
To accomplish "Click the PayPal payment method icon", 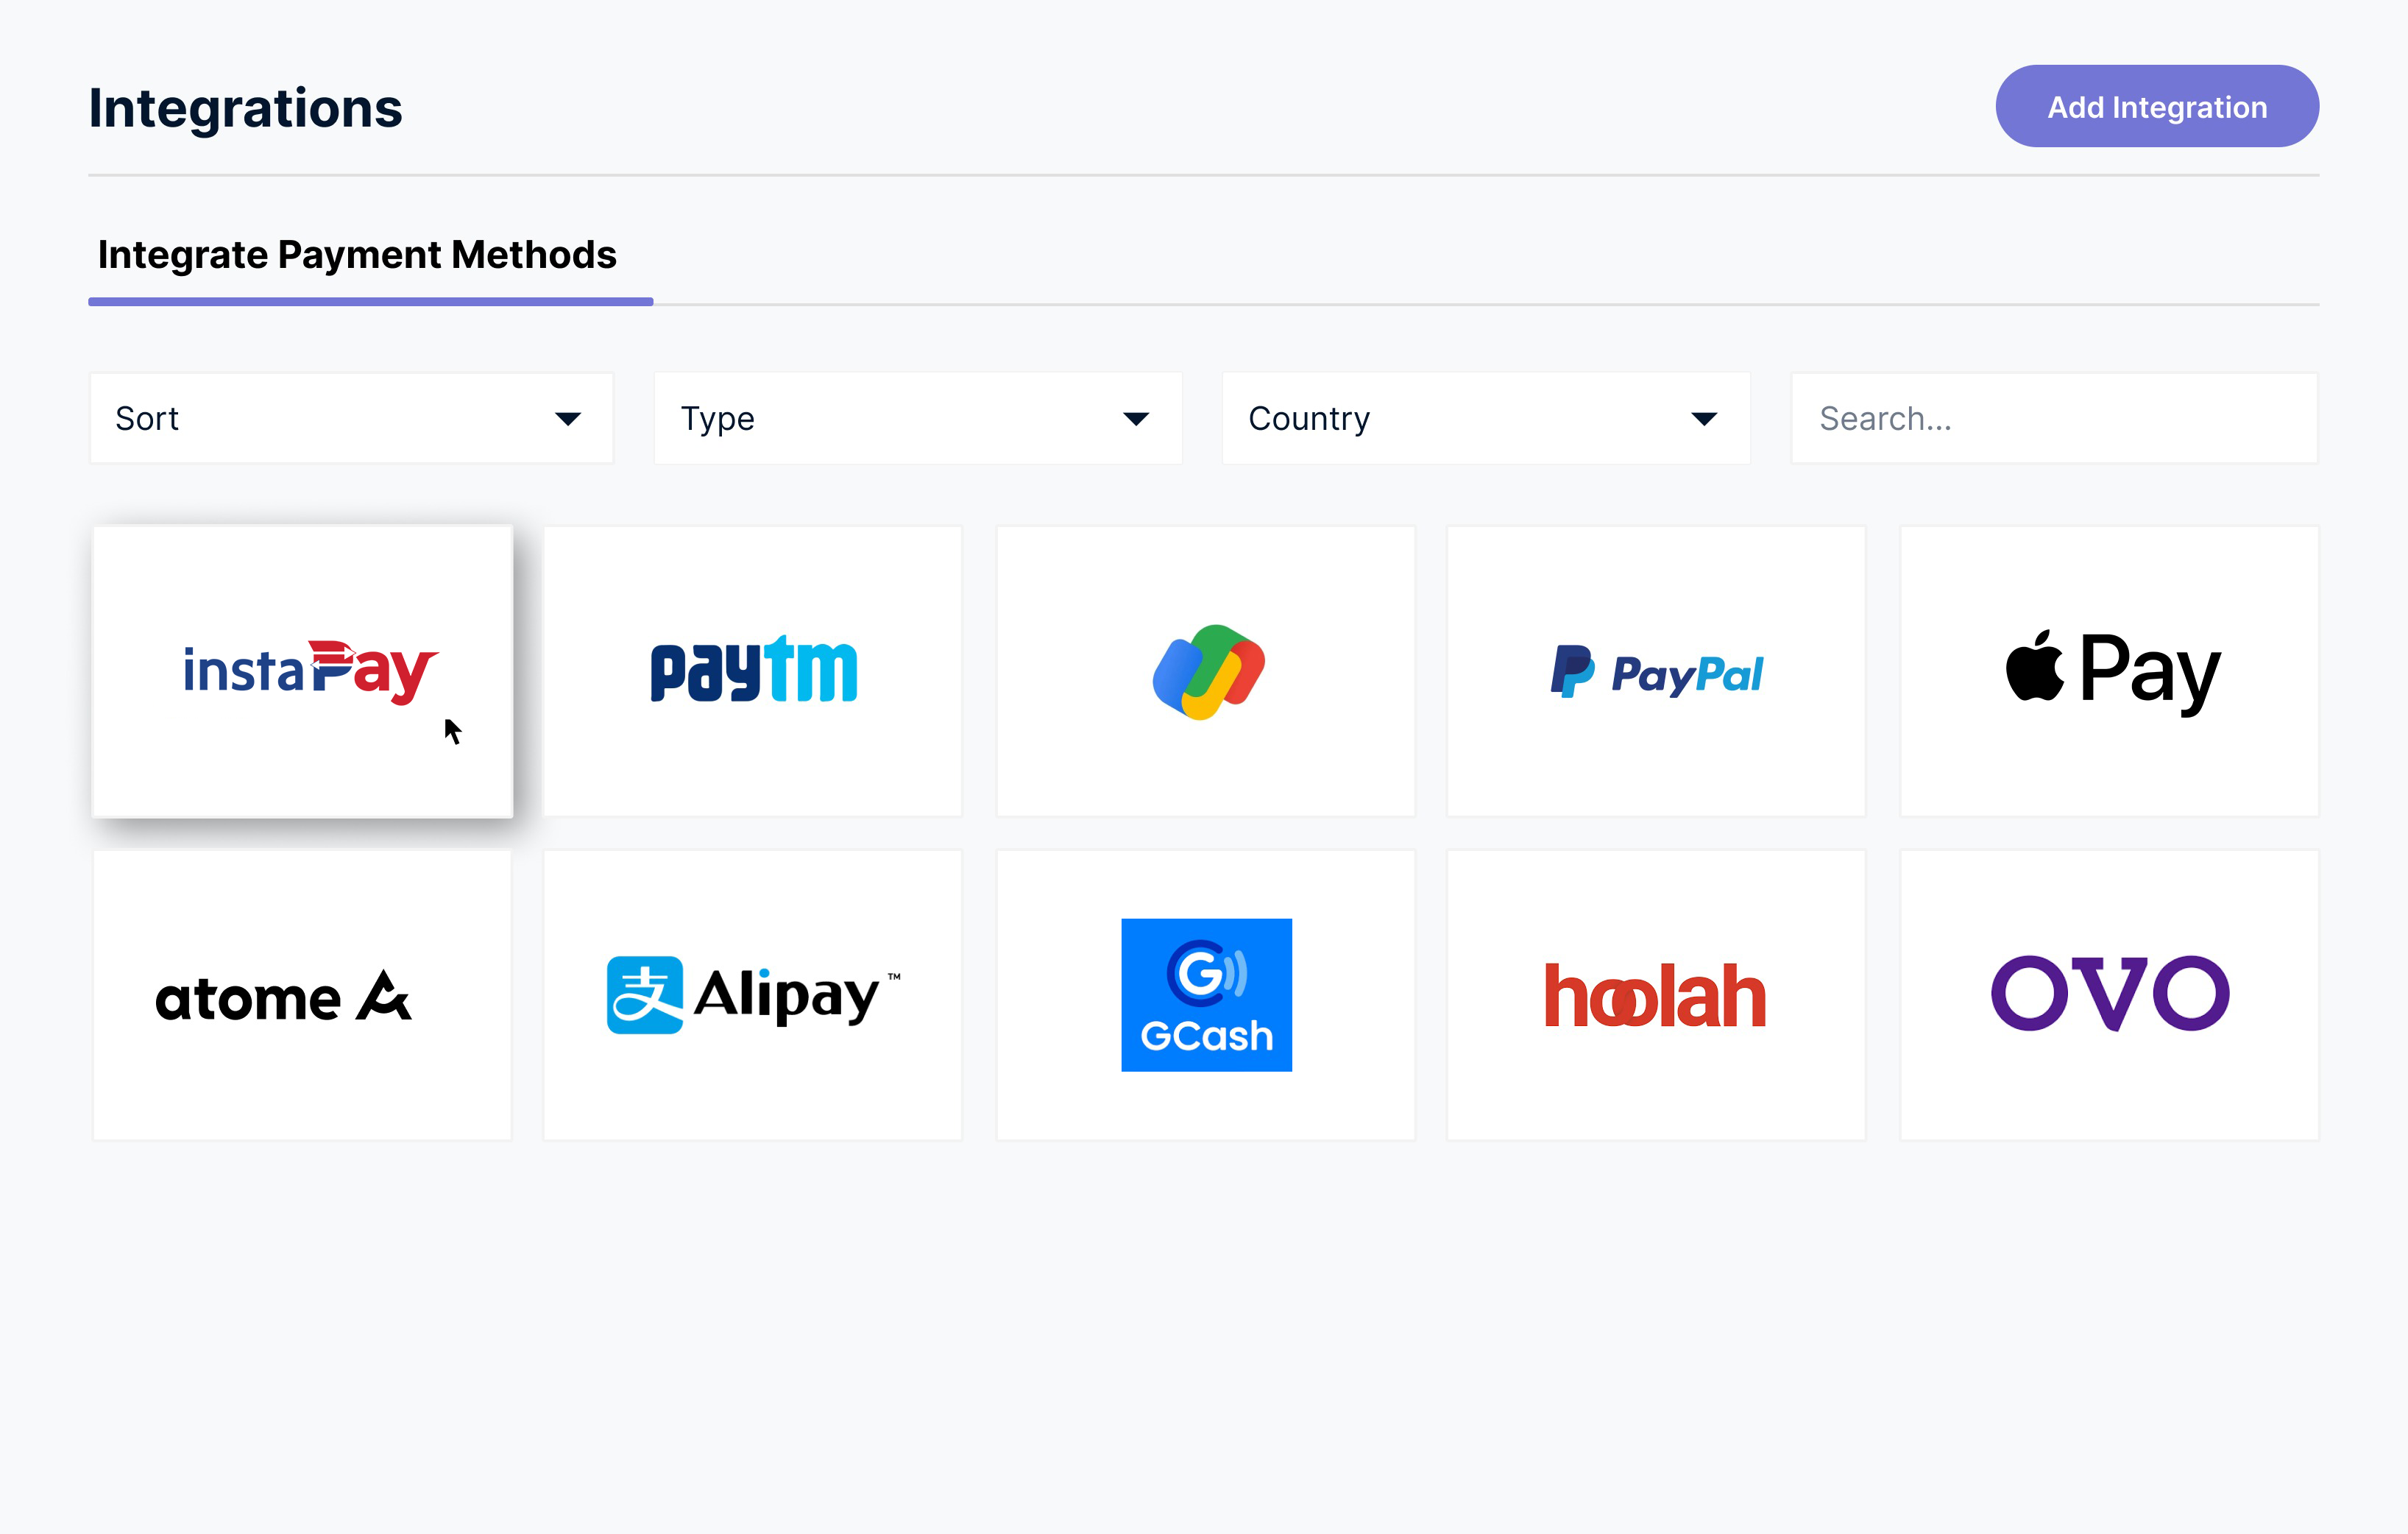I will (x=1657, y=668).
